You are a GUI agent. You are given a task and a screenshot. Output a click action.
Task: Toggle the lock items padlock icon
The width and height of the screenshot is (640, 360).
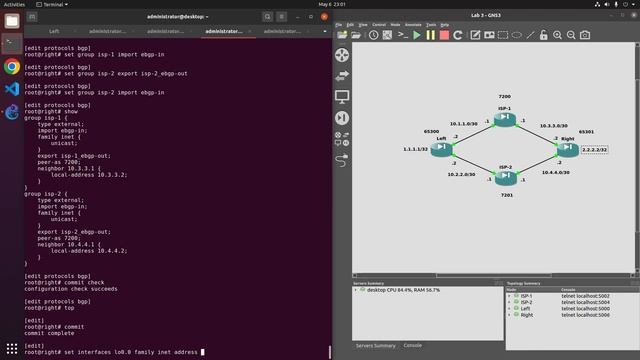coord(544,35)
